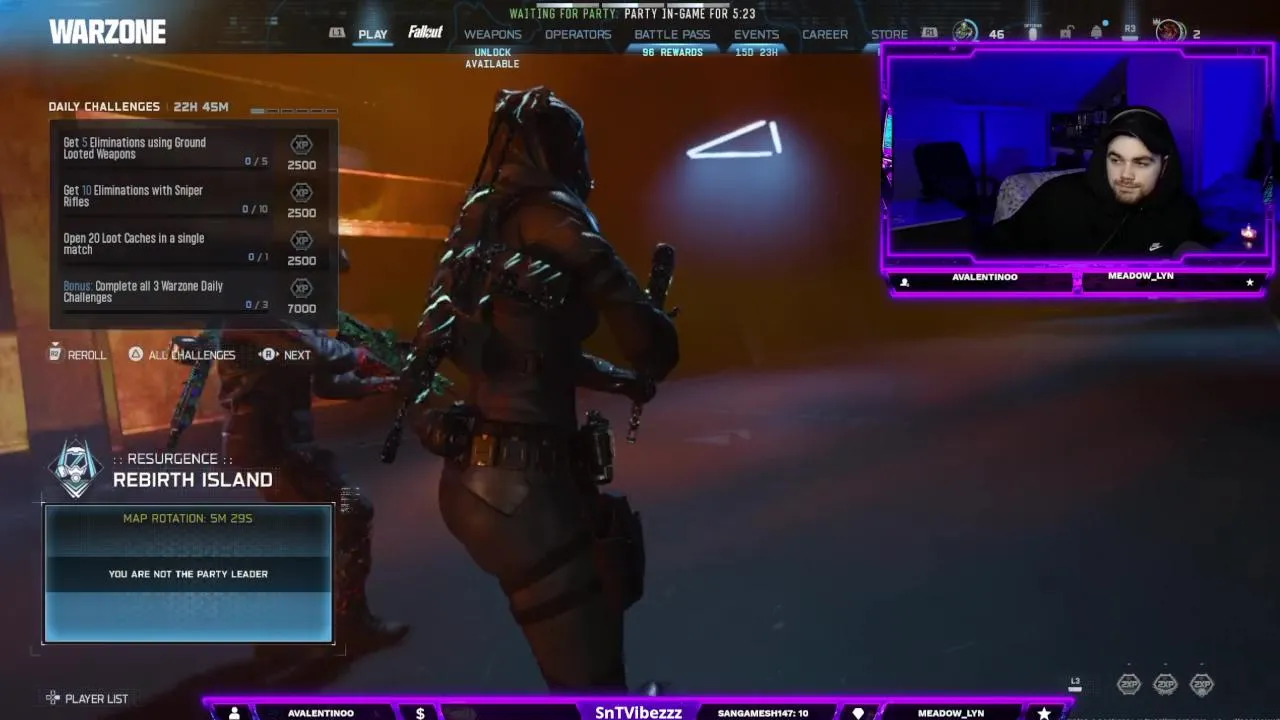Click the diamond icon in bottom overlay

858,713
